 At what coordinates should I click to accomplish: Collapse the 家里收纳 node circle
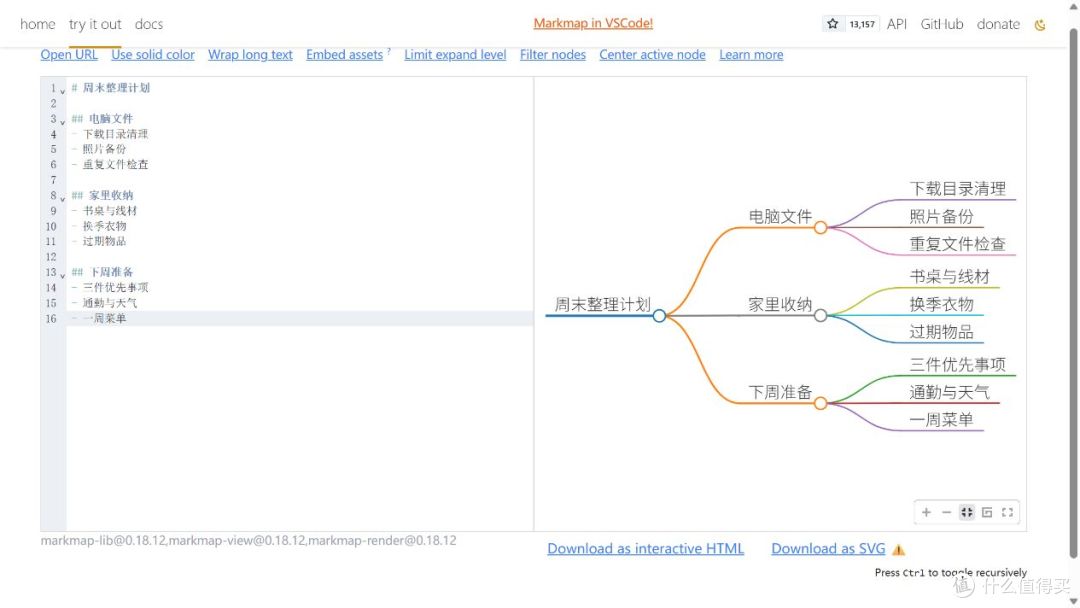click(x=820, y=316)
